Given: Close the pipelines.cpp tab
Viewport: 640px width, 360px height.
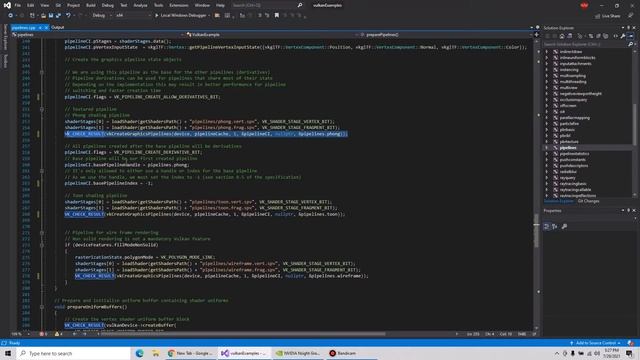Looking at the screenshot, I should (x=47, y=28).
